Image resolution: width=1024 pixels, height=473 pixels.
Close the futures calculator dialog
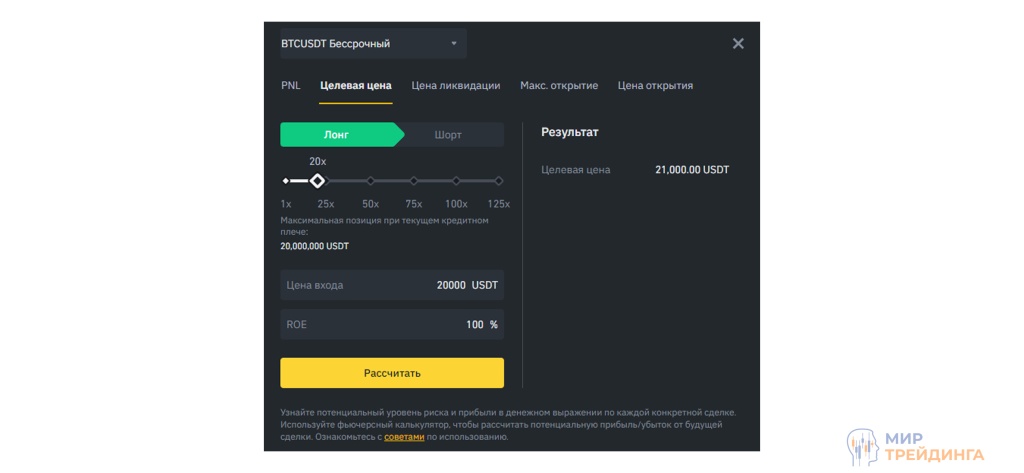(738, 43)
